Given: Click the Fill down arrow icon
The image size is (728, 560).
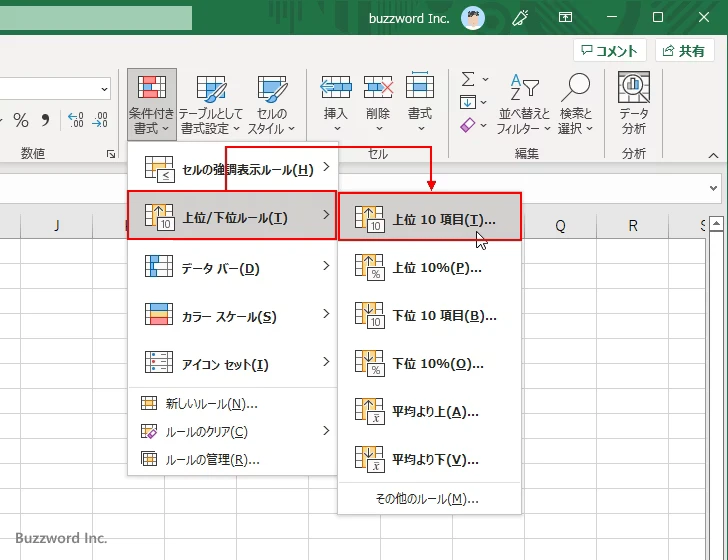Looking at the screenshot, I should 468,102.
